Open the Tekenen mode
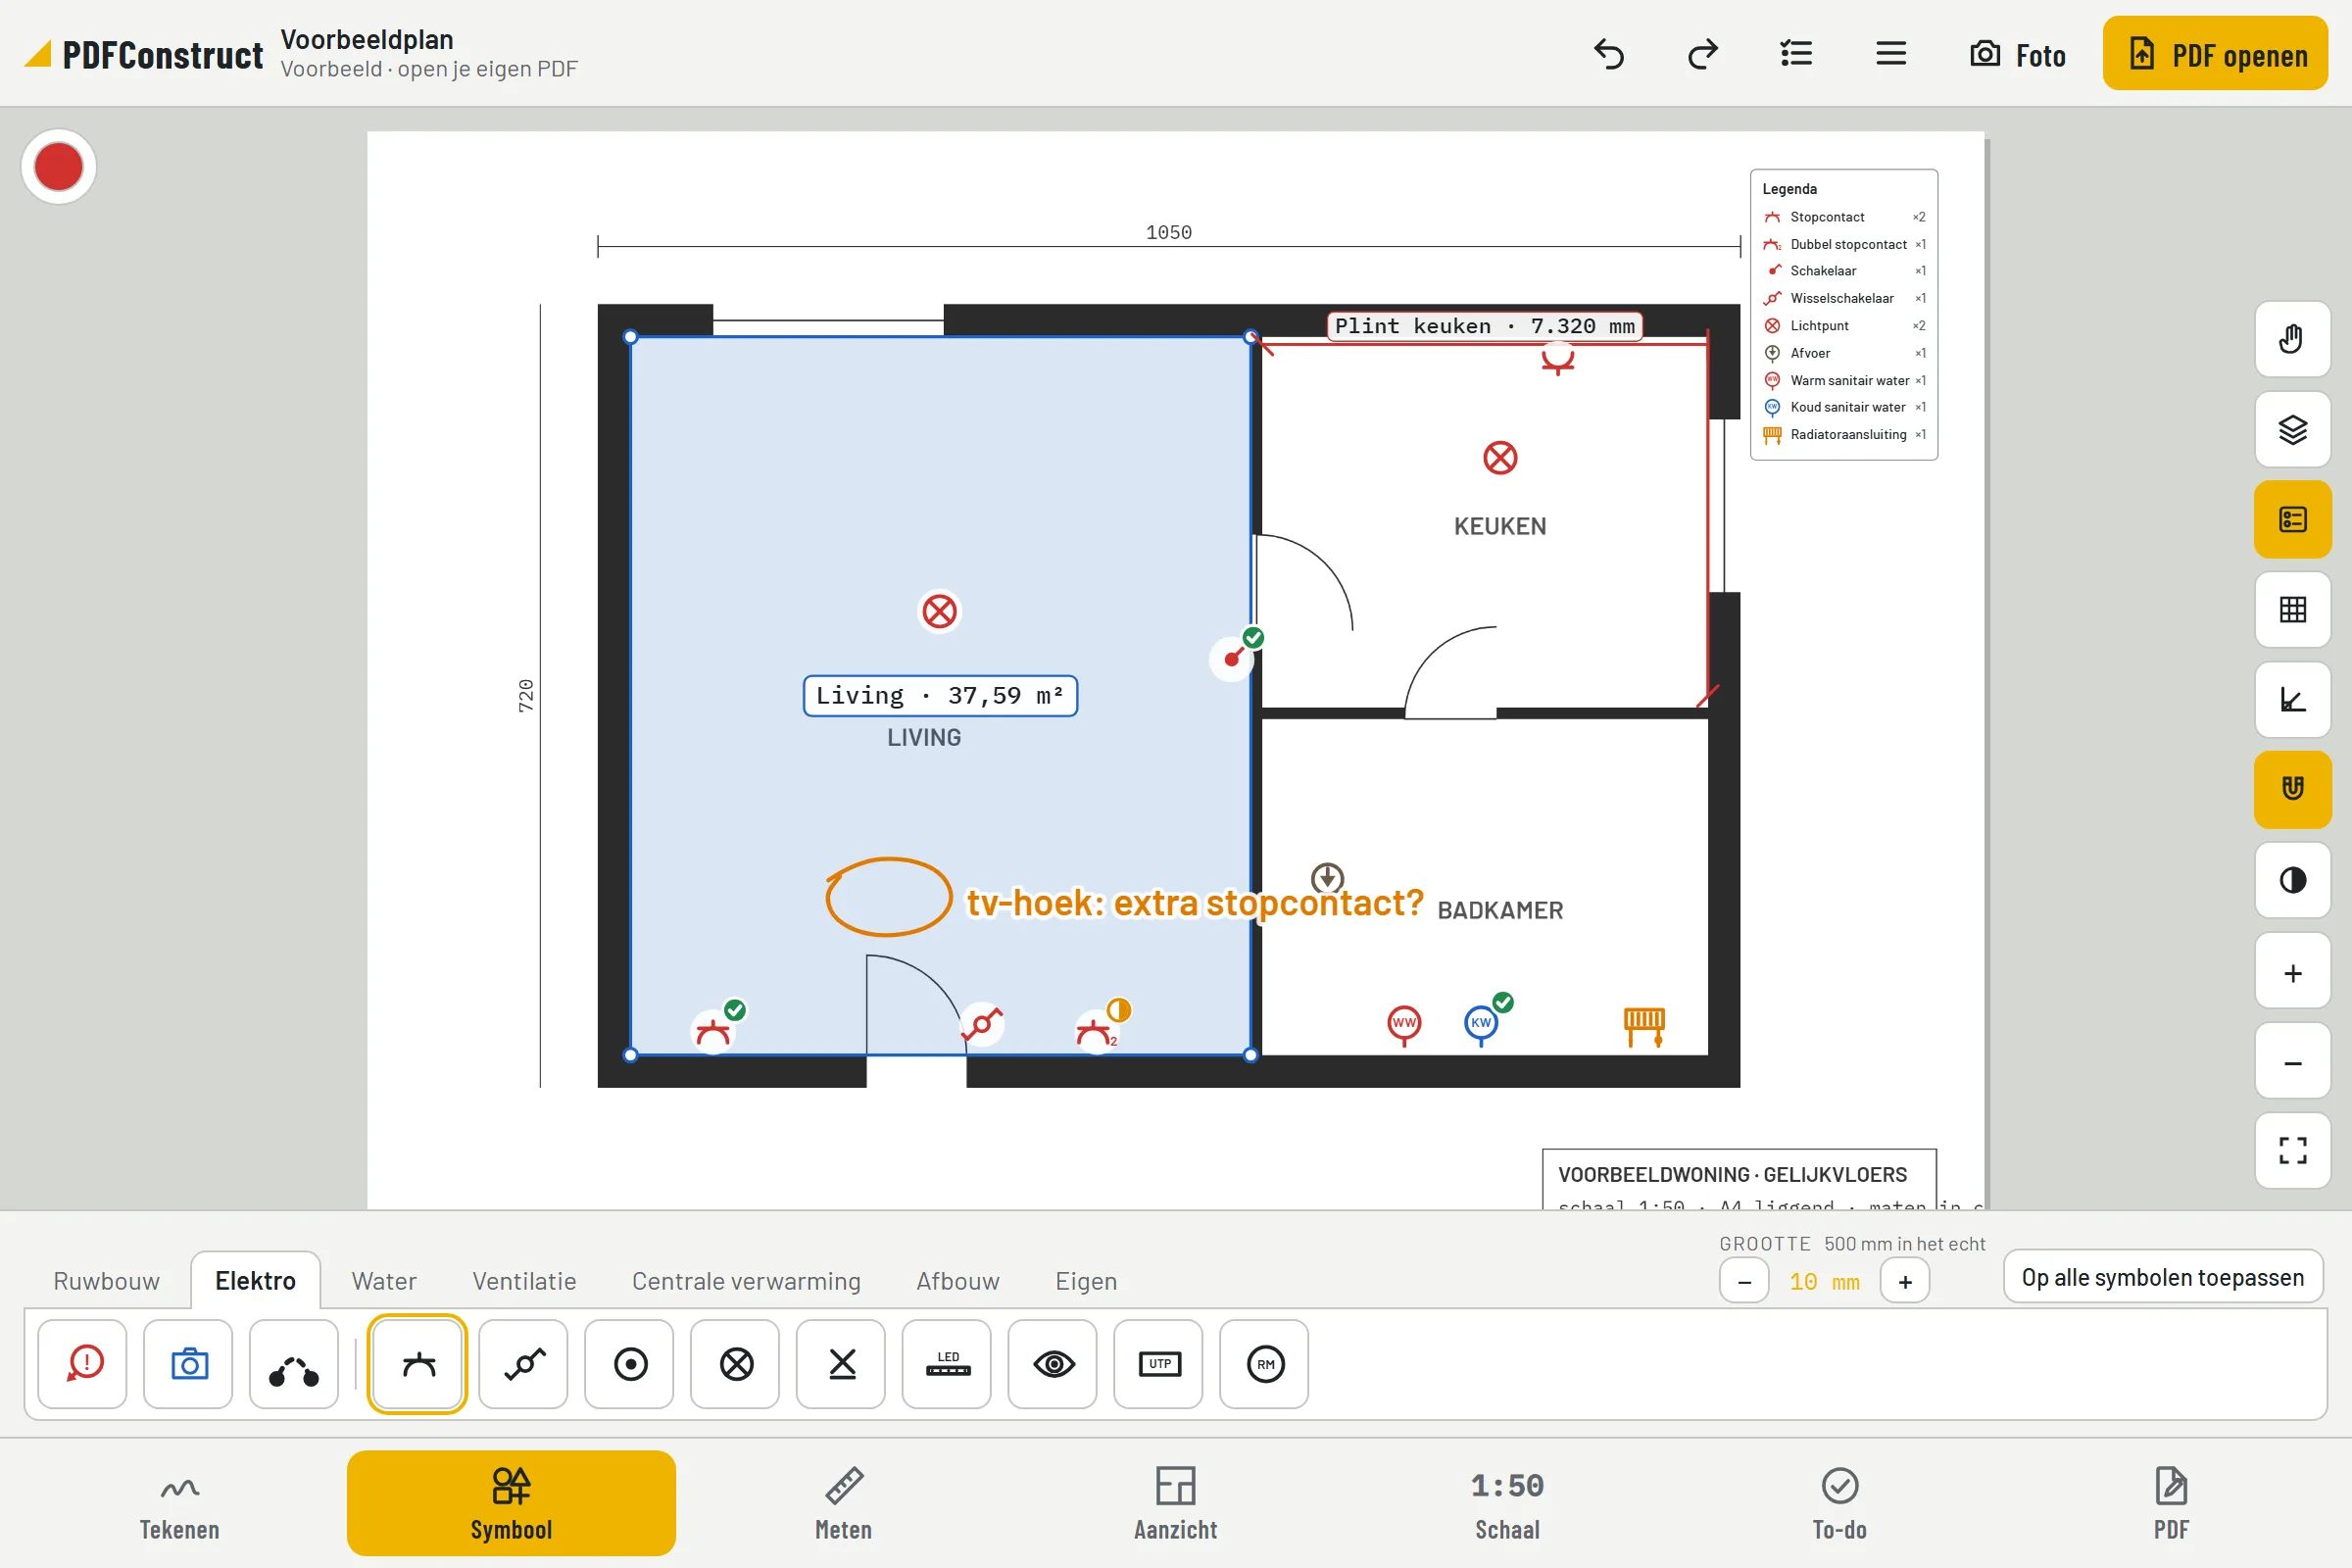2352x1568 pixels. (179, 1504)
